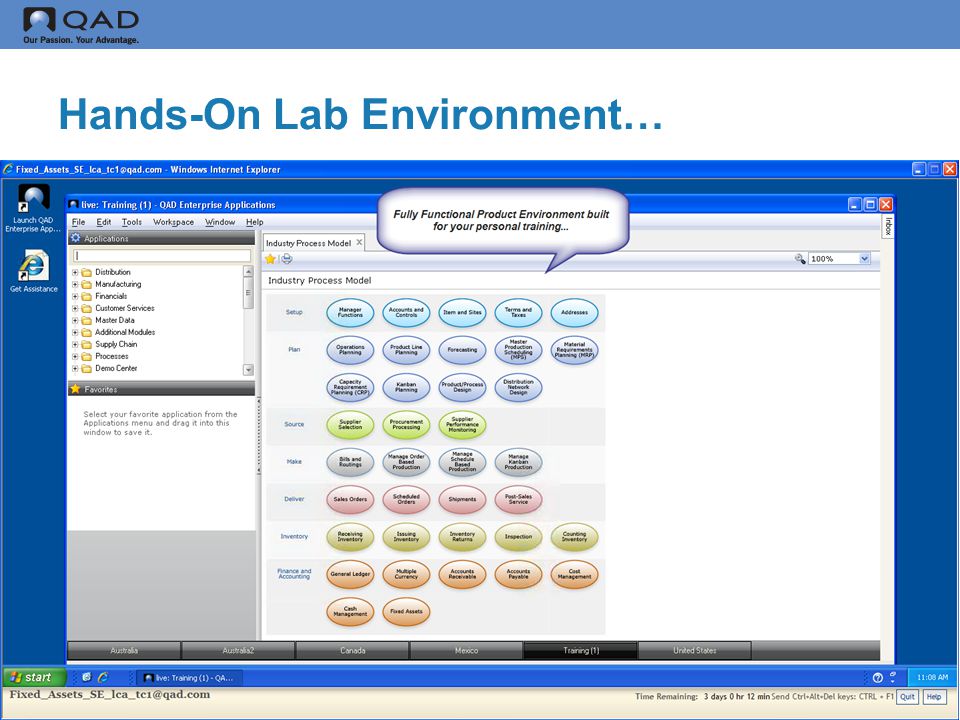Screen dimensions: 960x720
Task: Open Capacity Requirement Planning (CRP) node
Action: click(x=350, y=388)
